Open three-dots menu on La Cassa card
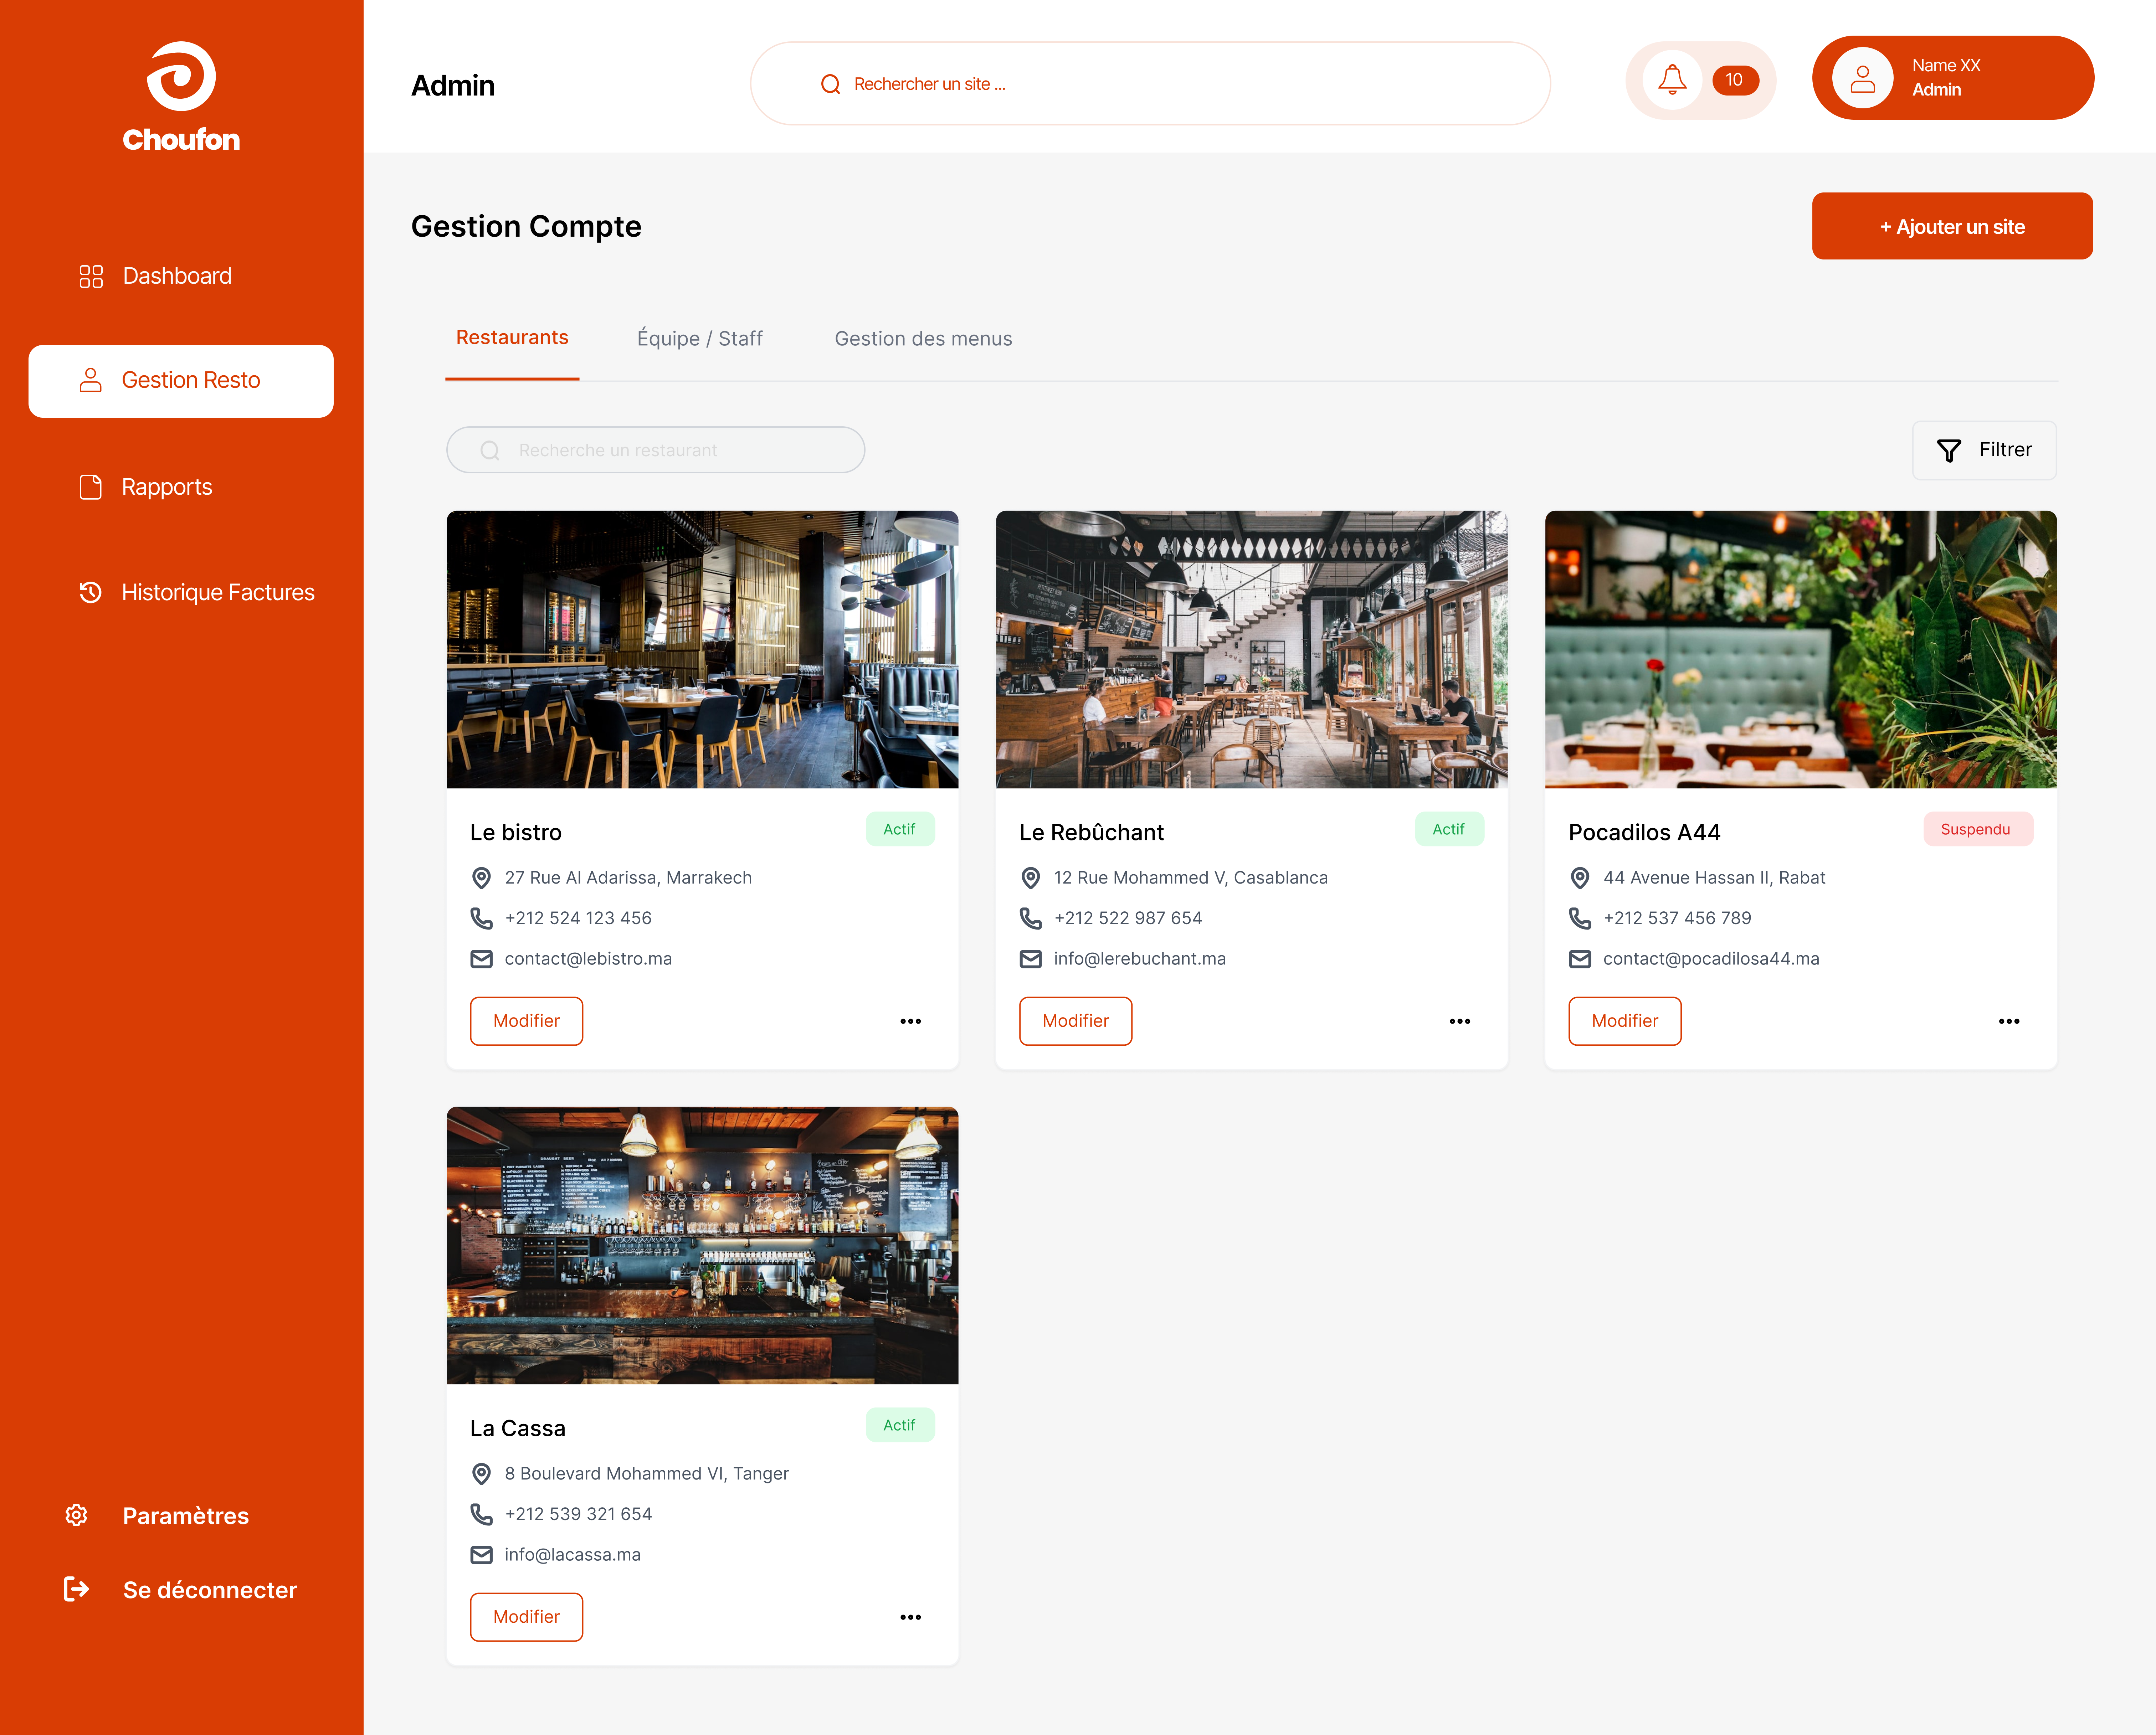This screenshot has height=1735, width=2156. pyautogui.click(x=910, y=1617)
